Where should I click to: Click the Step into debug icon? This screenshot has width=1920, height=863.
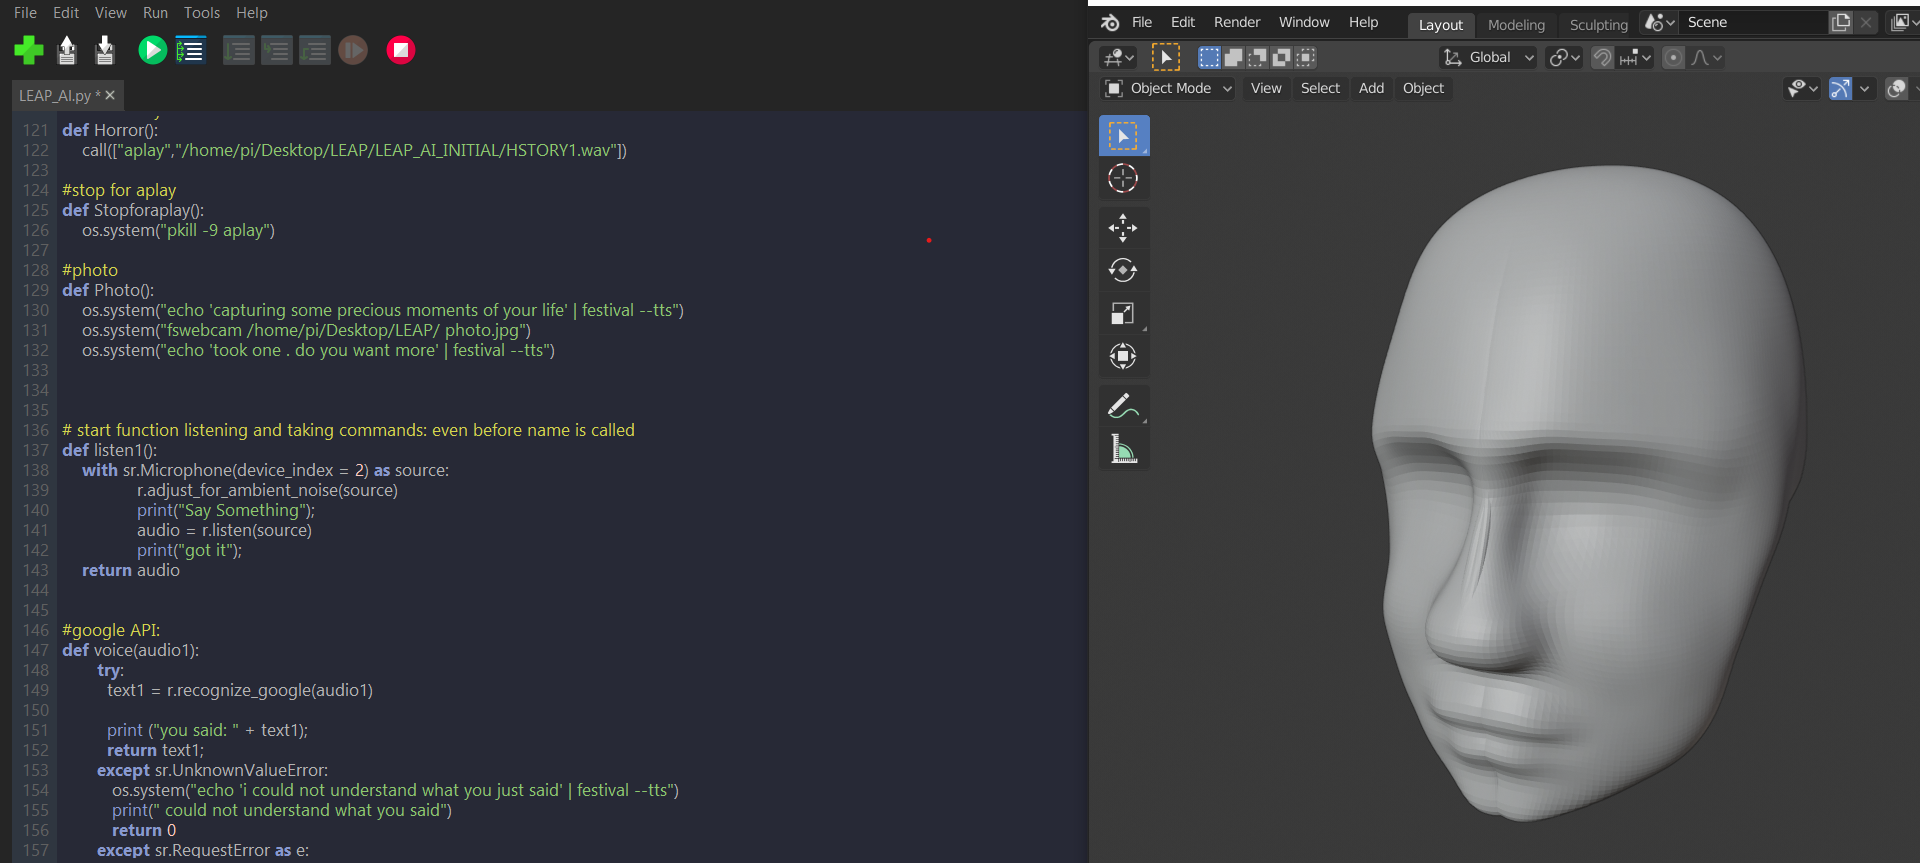tap(276, 50)
